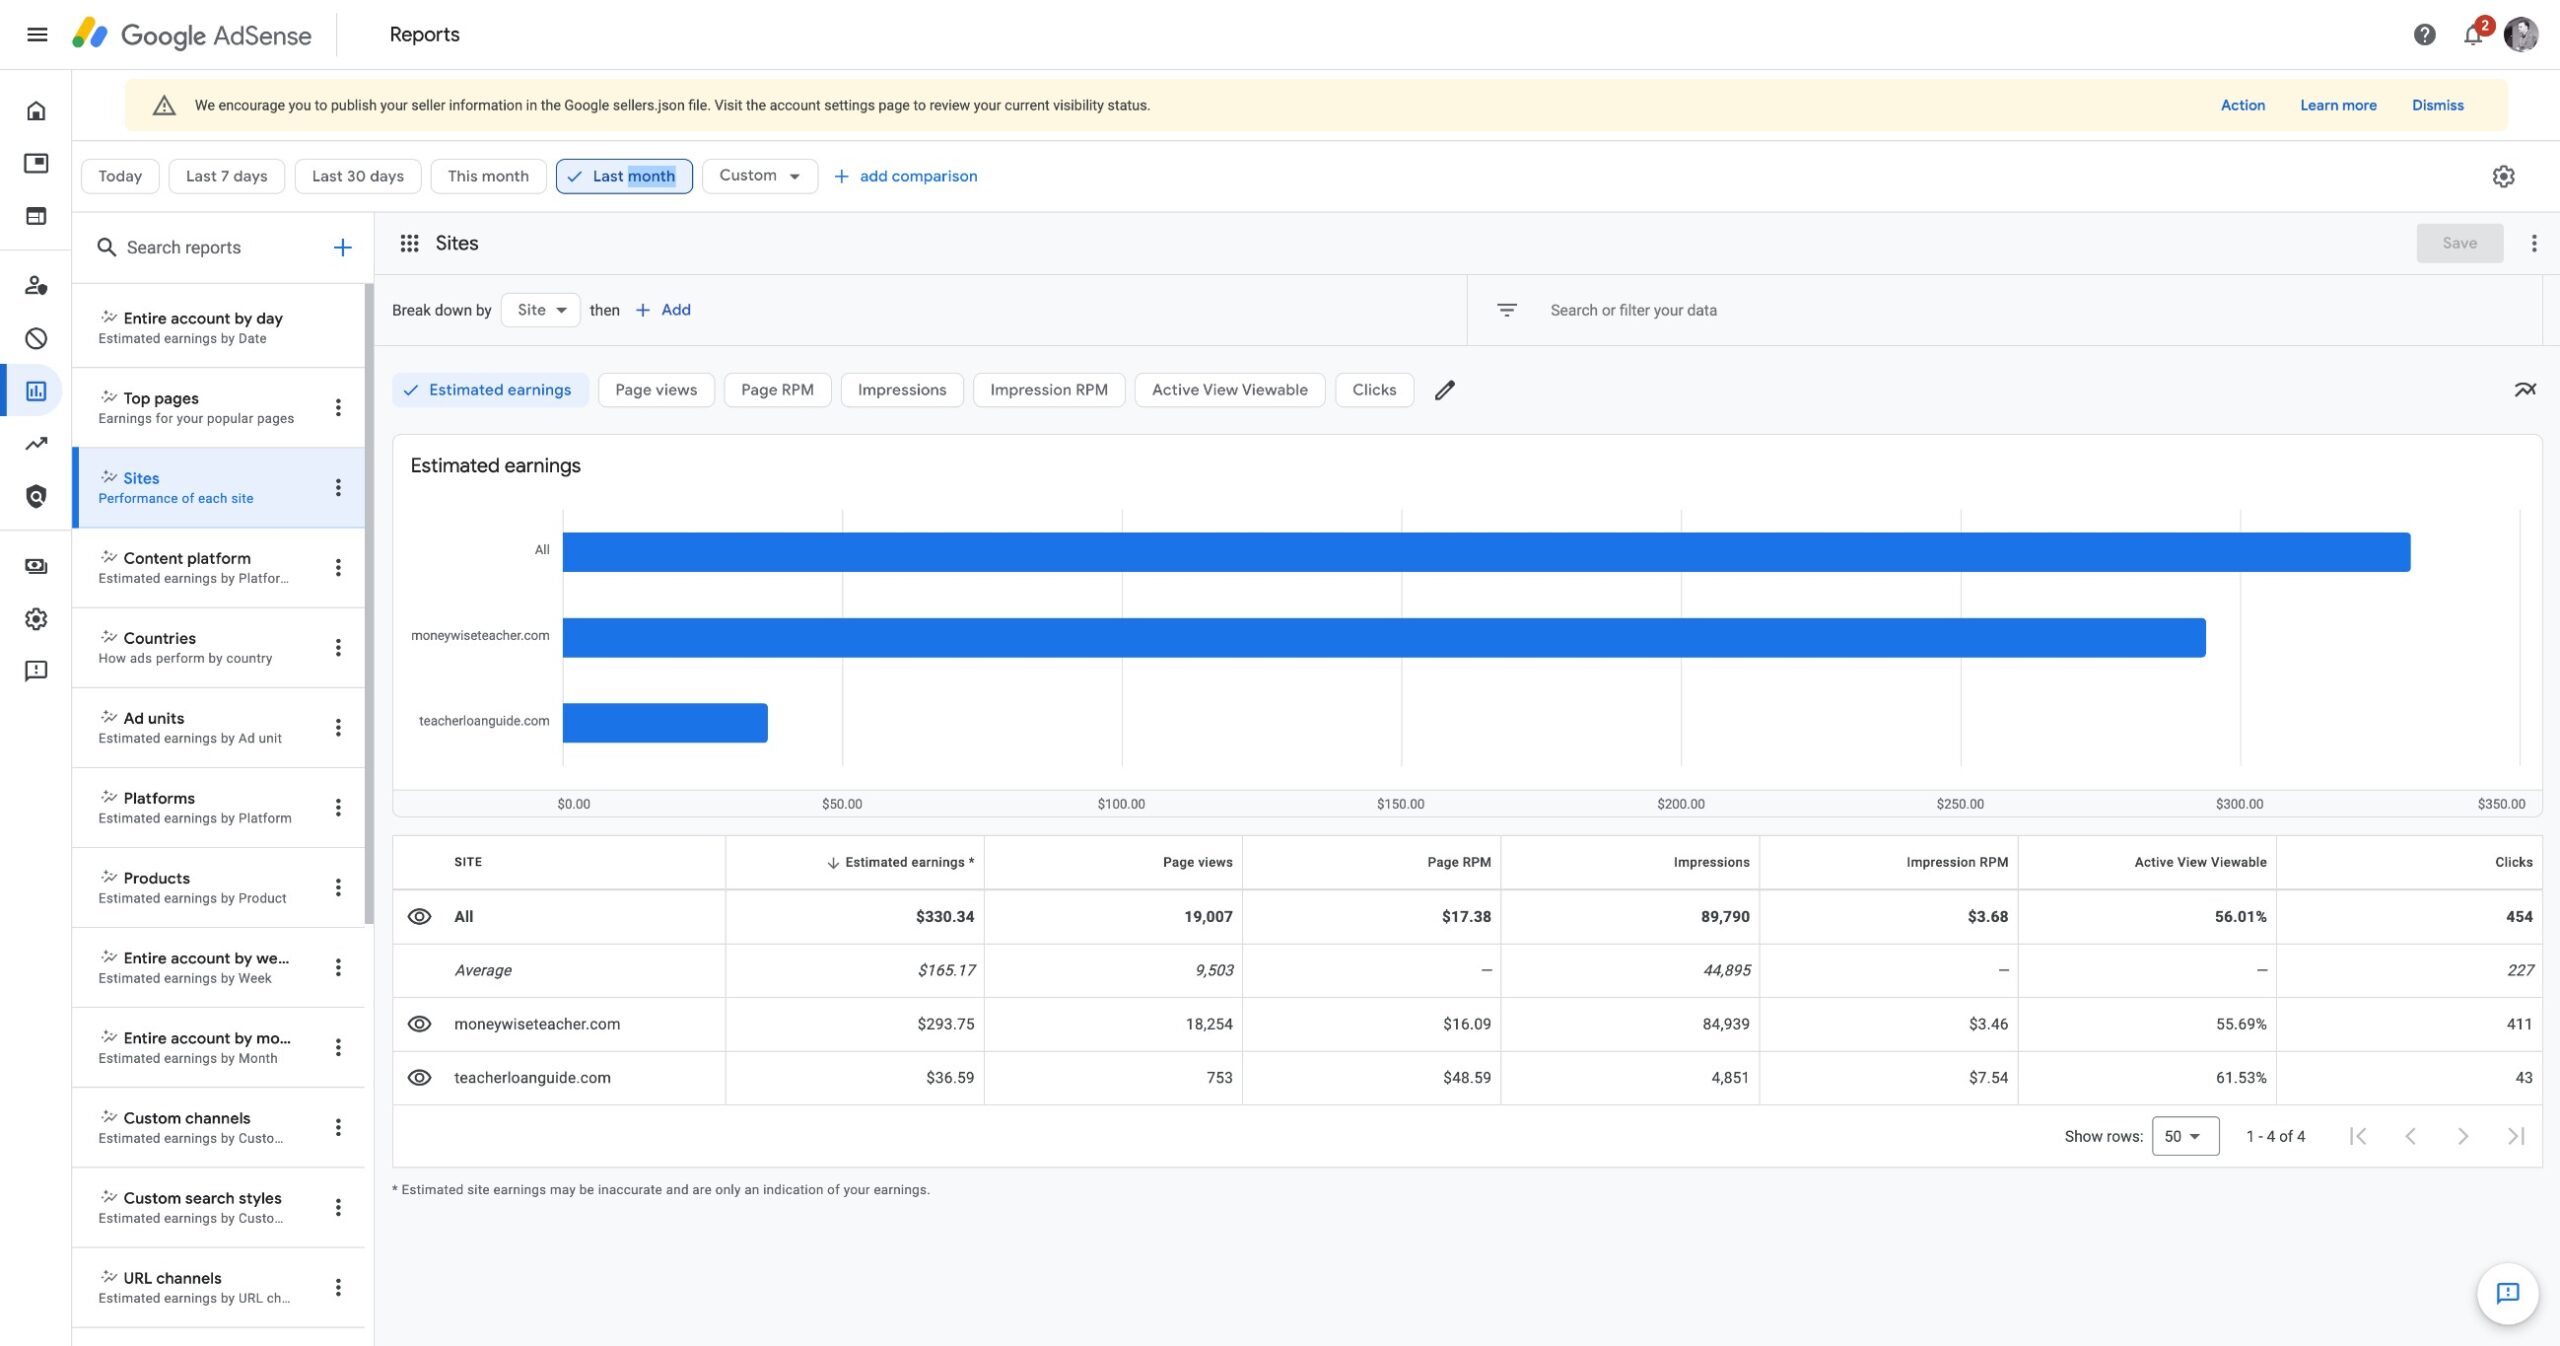Dismiss the sellers.json warning banner
The image size is (2560, 1346).
(x=2437, y=105)
